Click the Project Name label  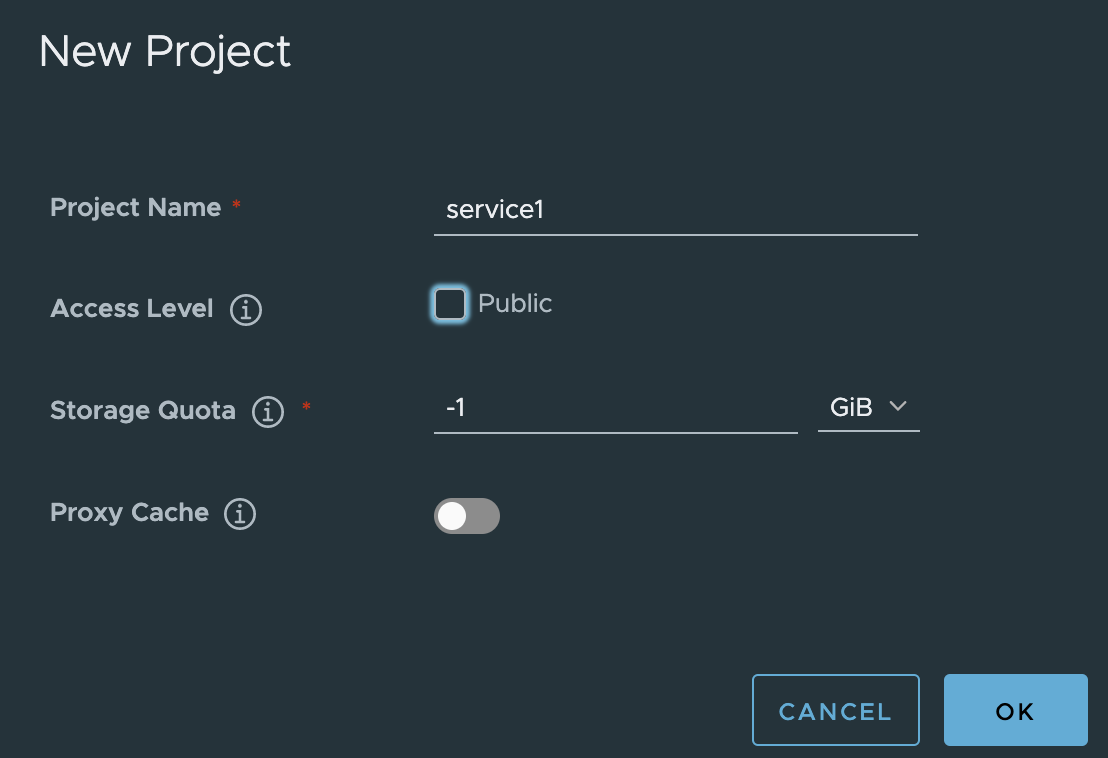coord(136,208)
